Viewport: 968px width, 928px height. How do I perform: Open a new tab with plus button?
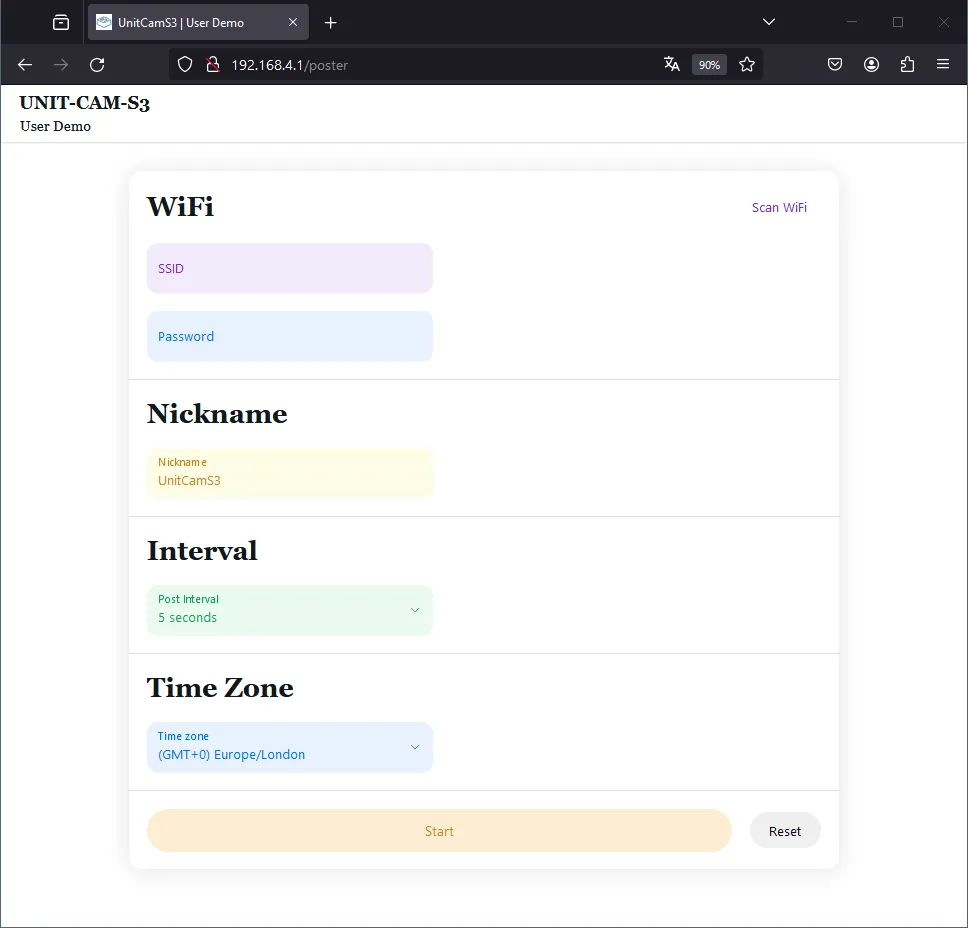pyautogui.click(x=331, y=22)
